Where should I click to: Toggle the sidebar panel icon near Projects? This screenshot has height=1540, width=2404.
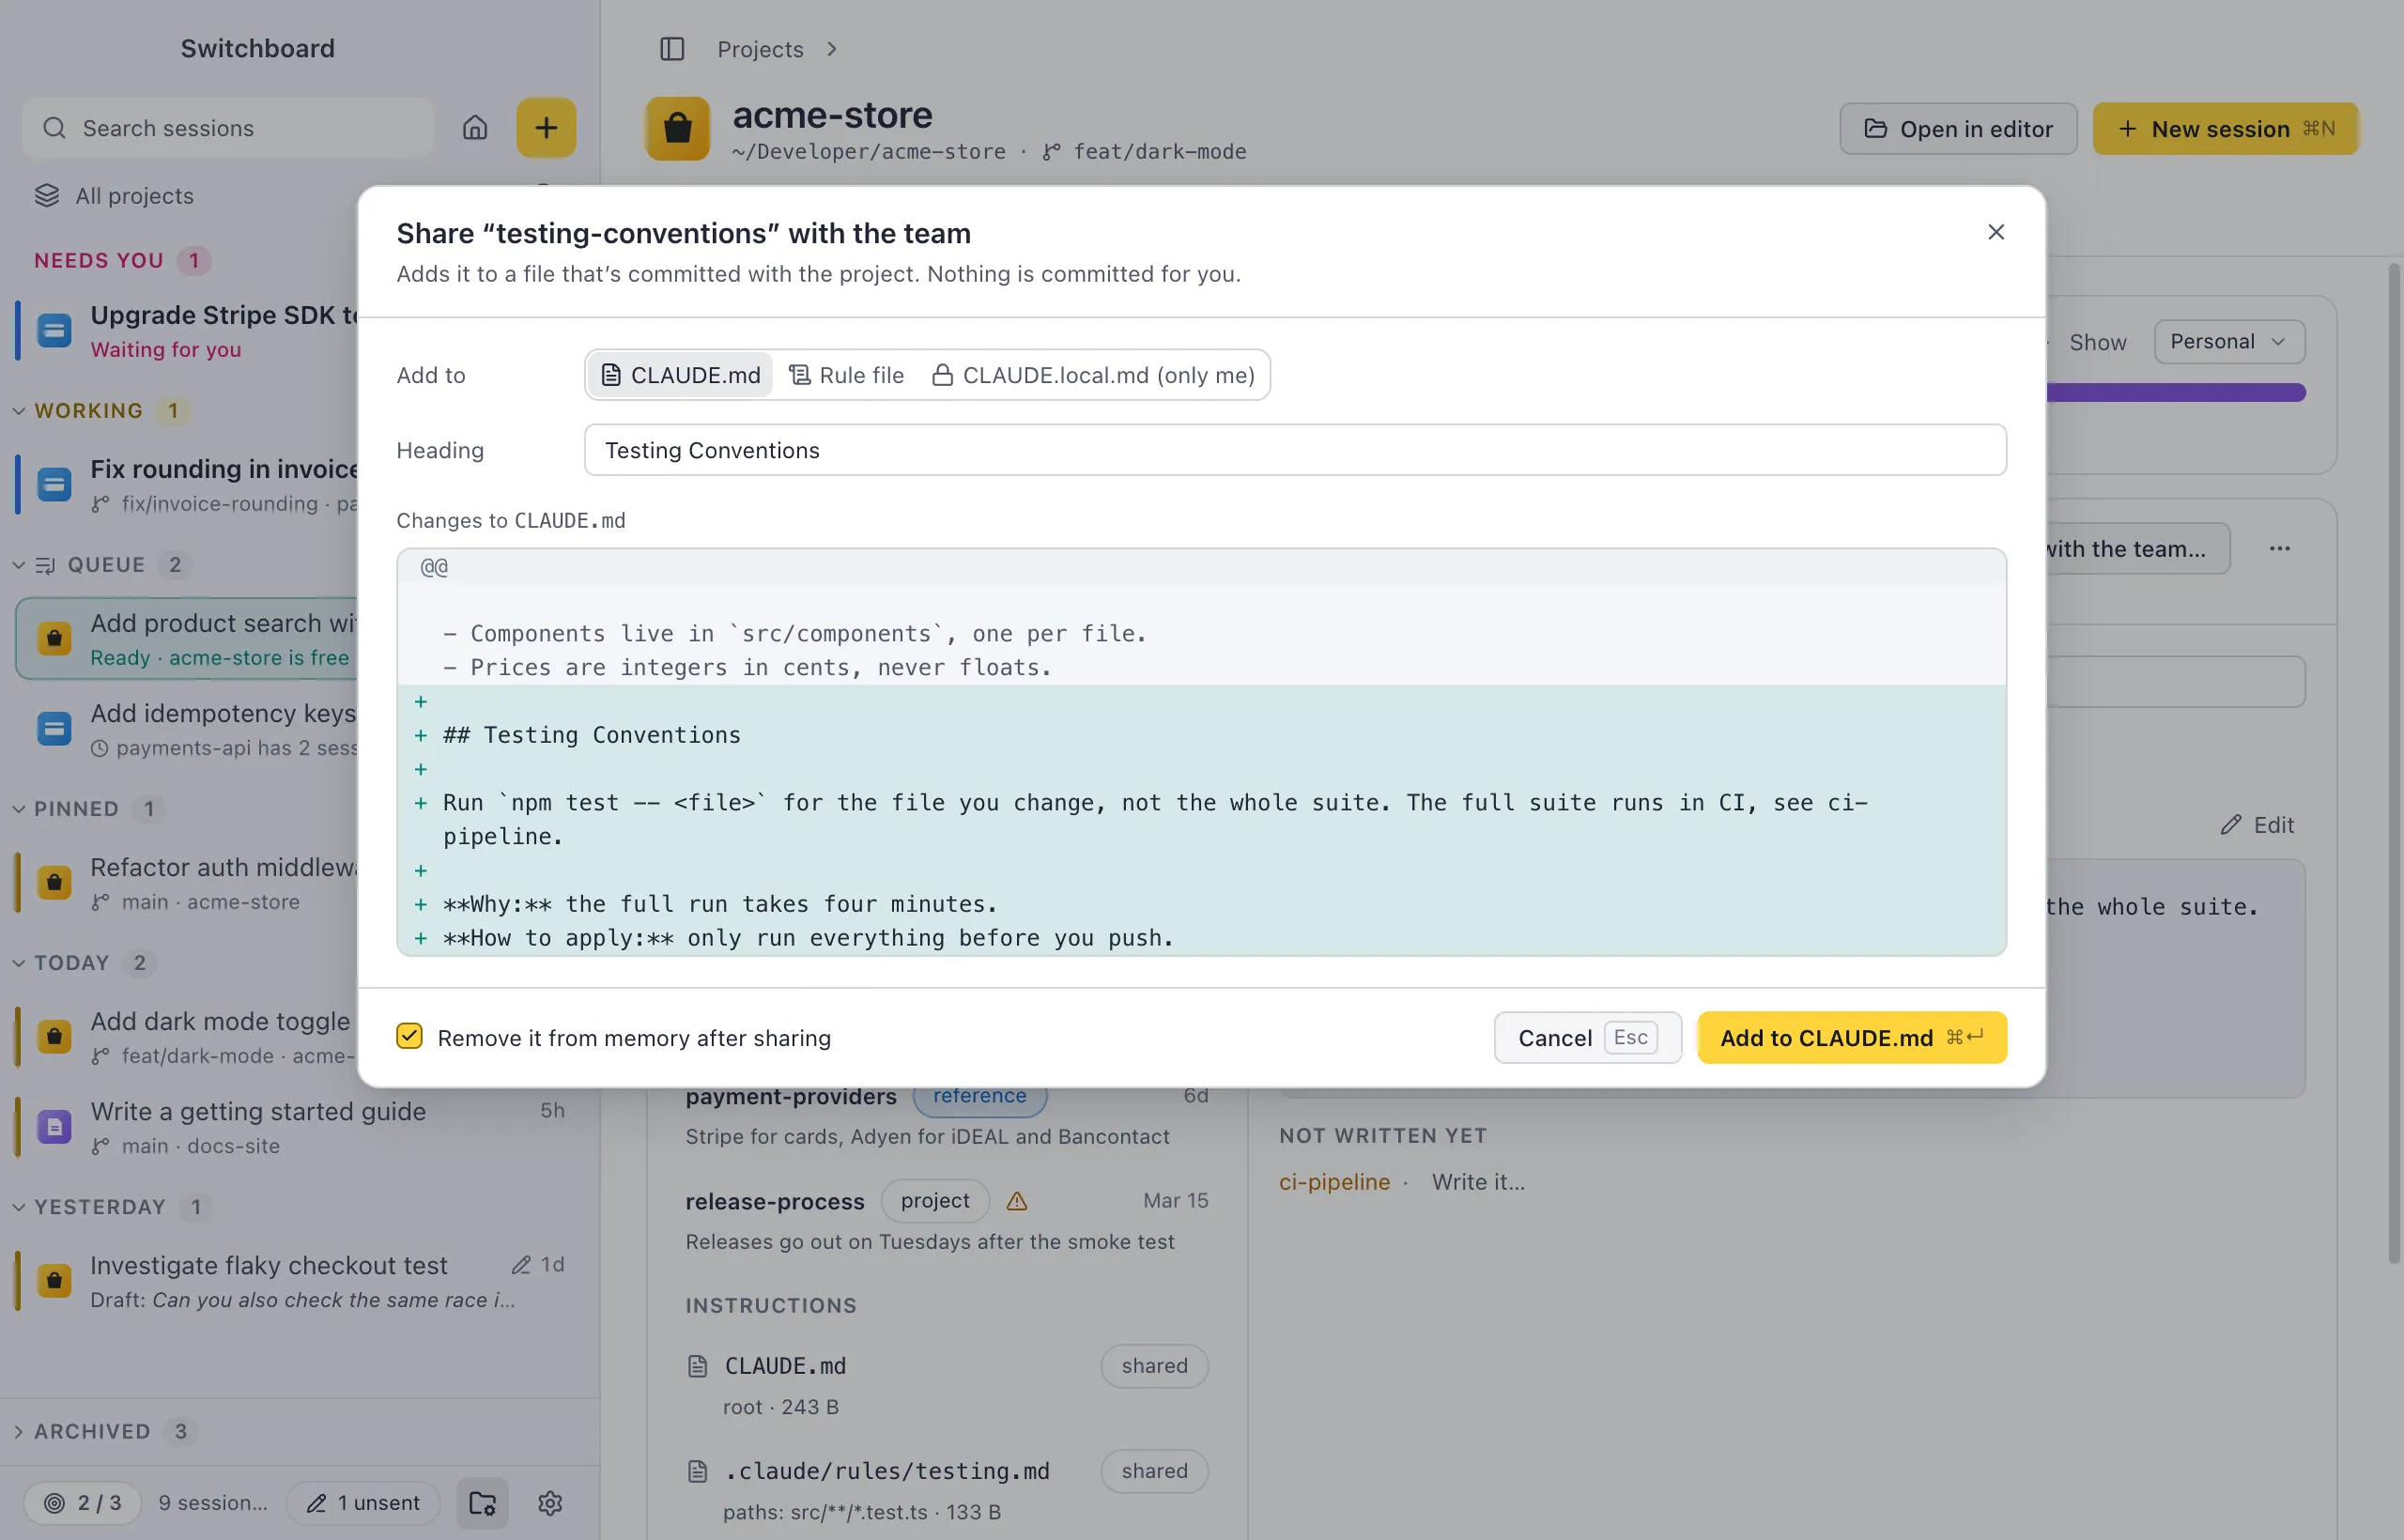point(672,49)
